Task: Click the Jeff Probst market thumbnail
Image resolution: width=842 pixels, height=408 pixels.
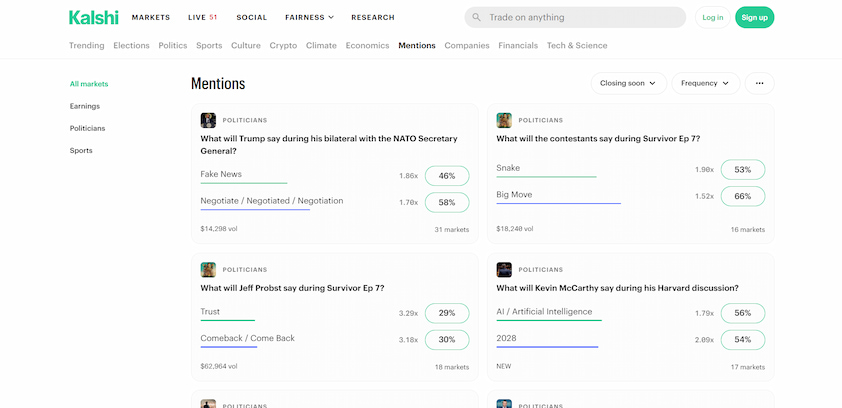Action: (x=208, y=269)
